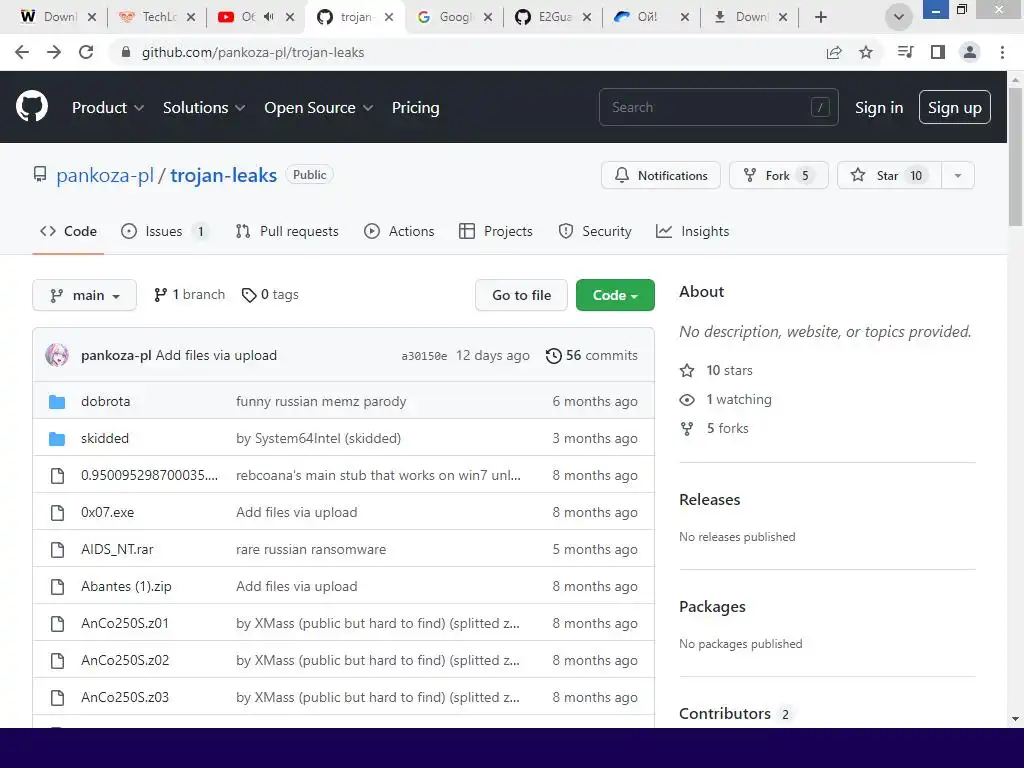The image size is (1024, 768).
Task: Open a new browser tab with plus
Action: (821, 17)
